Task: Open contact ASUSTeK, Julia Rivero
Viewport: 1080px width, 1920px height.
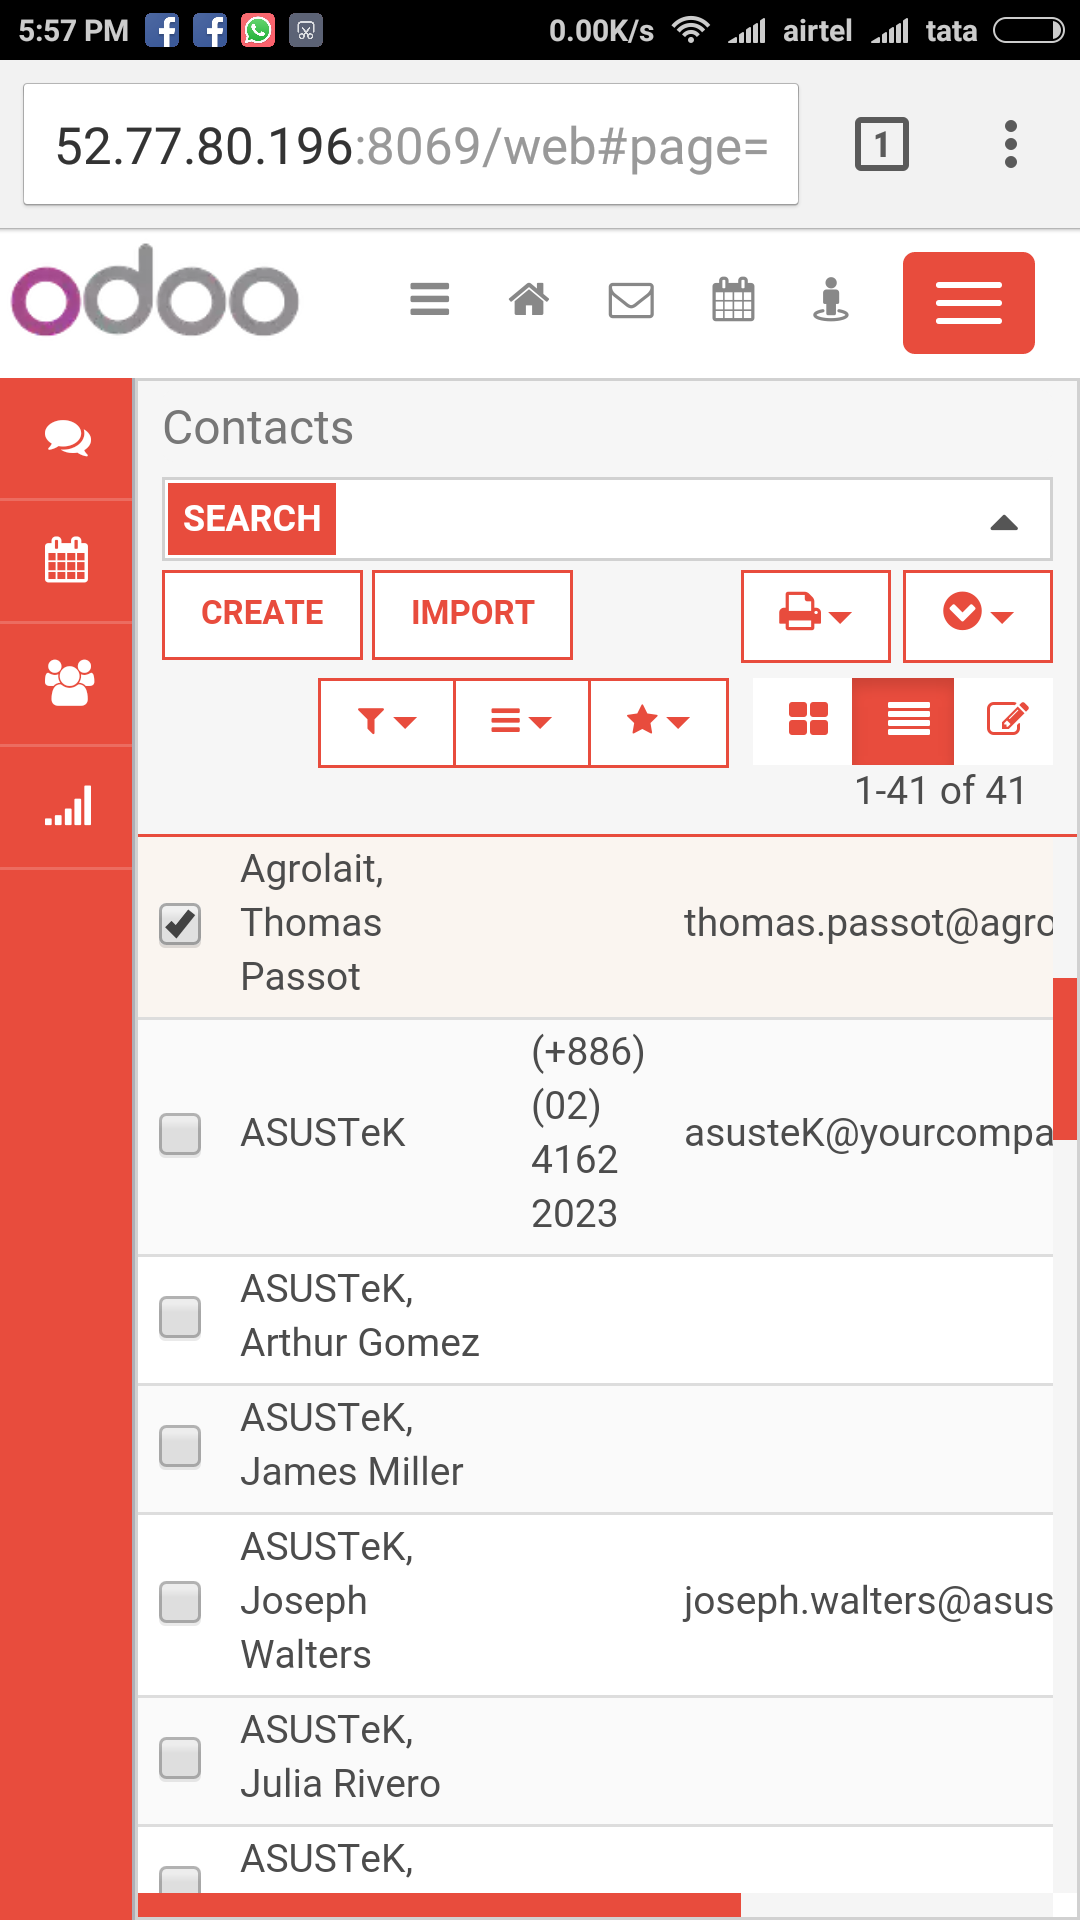Action: tap(340, 1757)
